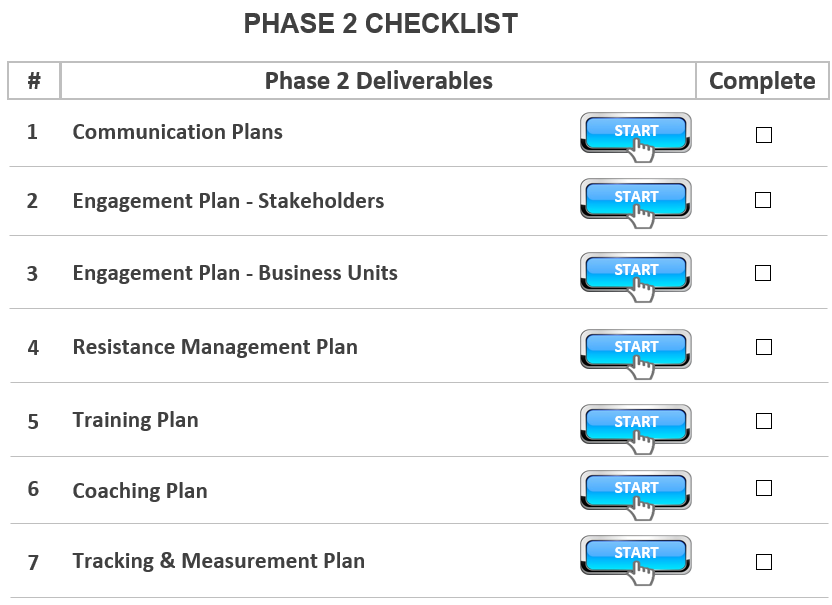832x605 pixels.
Task: Select the Phase 2 Deliverables column header
Action: tap(378, 81)
